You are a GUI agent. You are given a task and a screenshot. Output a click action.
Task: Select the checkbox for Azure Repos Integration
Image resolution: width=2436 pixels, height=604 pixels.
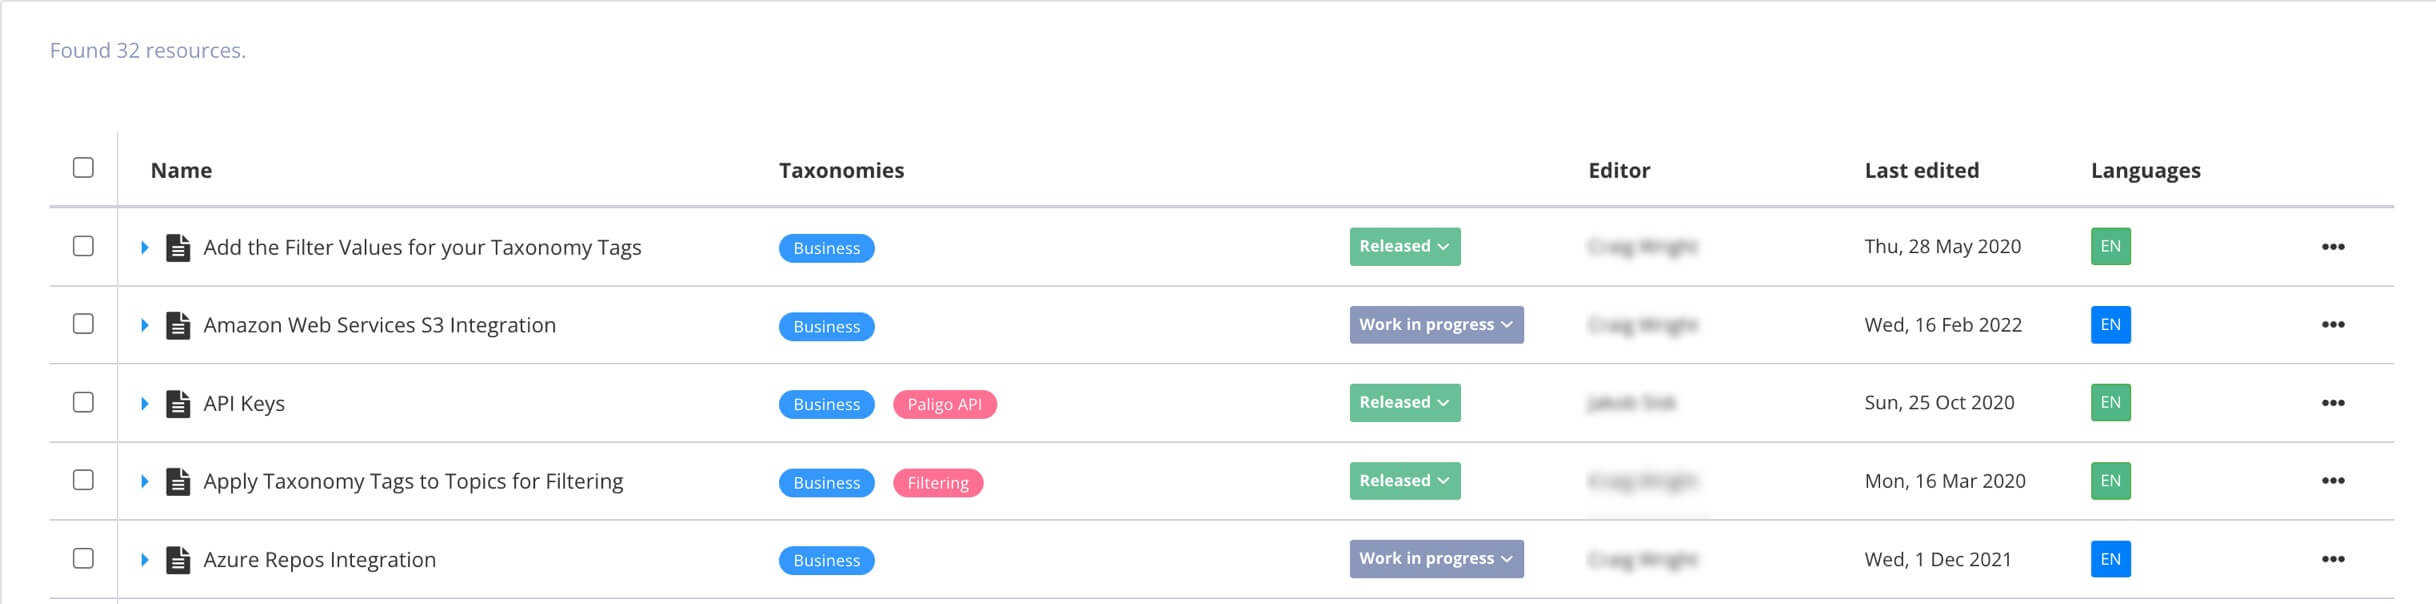(84, 559)
